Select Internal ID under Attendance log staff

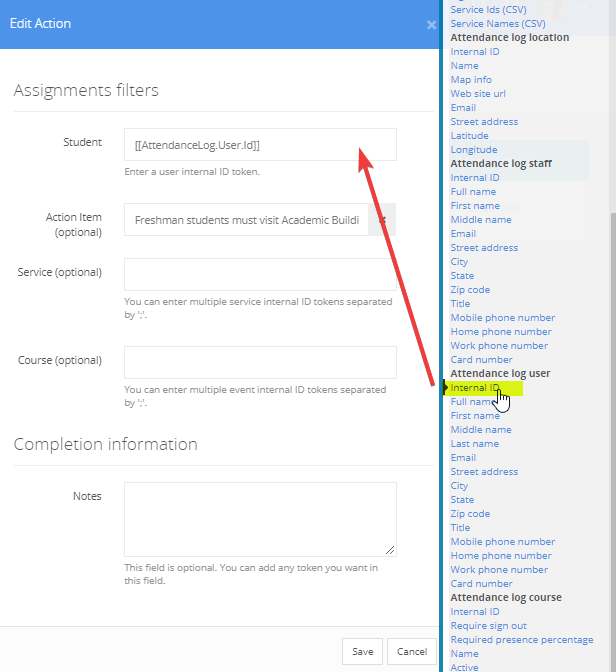tap(475, 177)
